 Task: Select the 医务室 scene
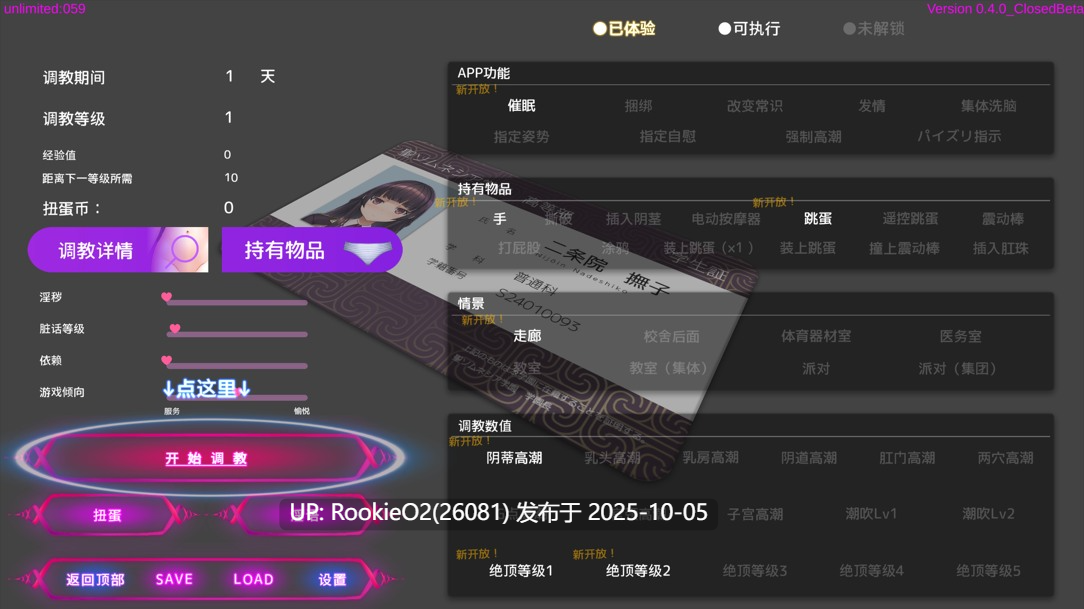point(960,336)
